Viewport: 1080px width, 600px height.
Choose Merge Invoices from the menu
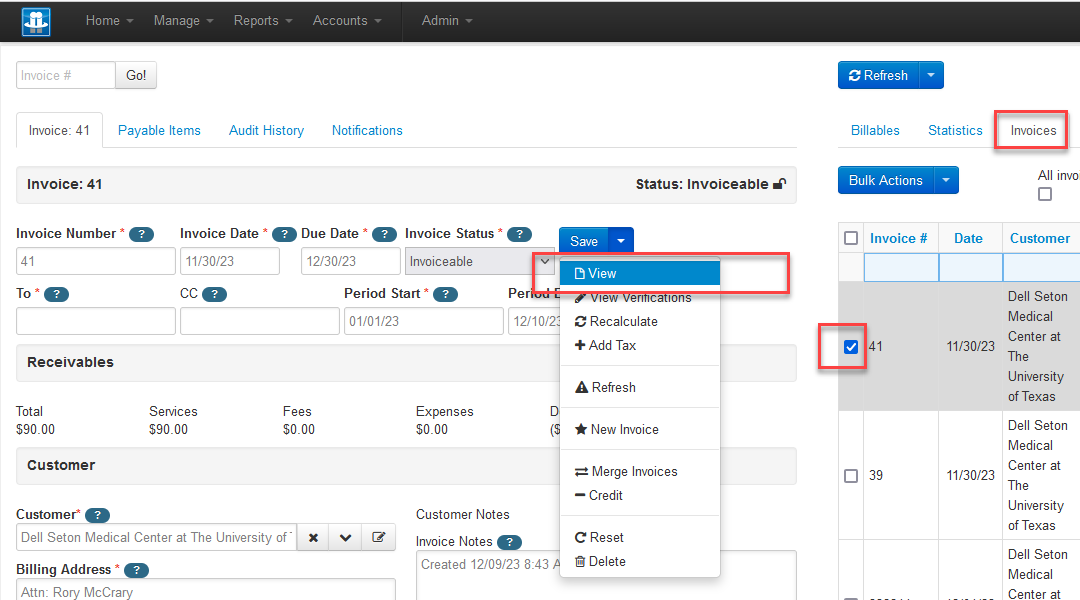pos(640,472)
